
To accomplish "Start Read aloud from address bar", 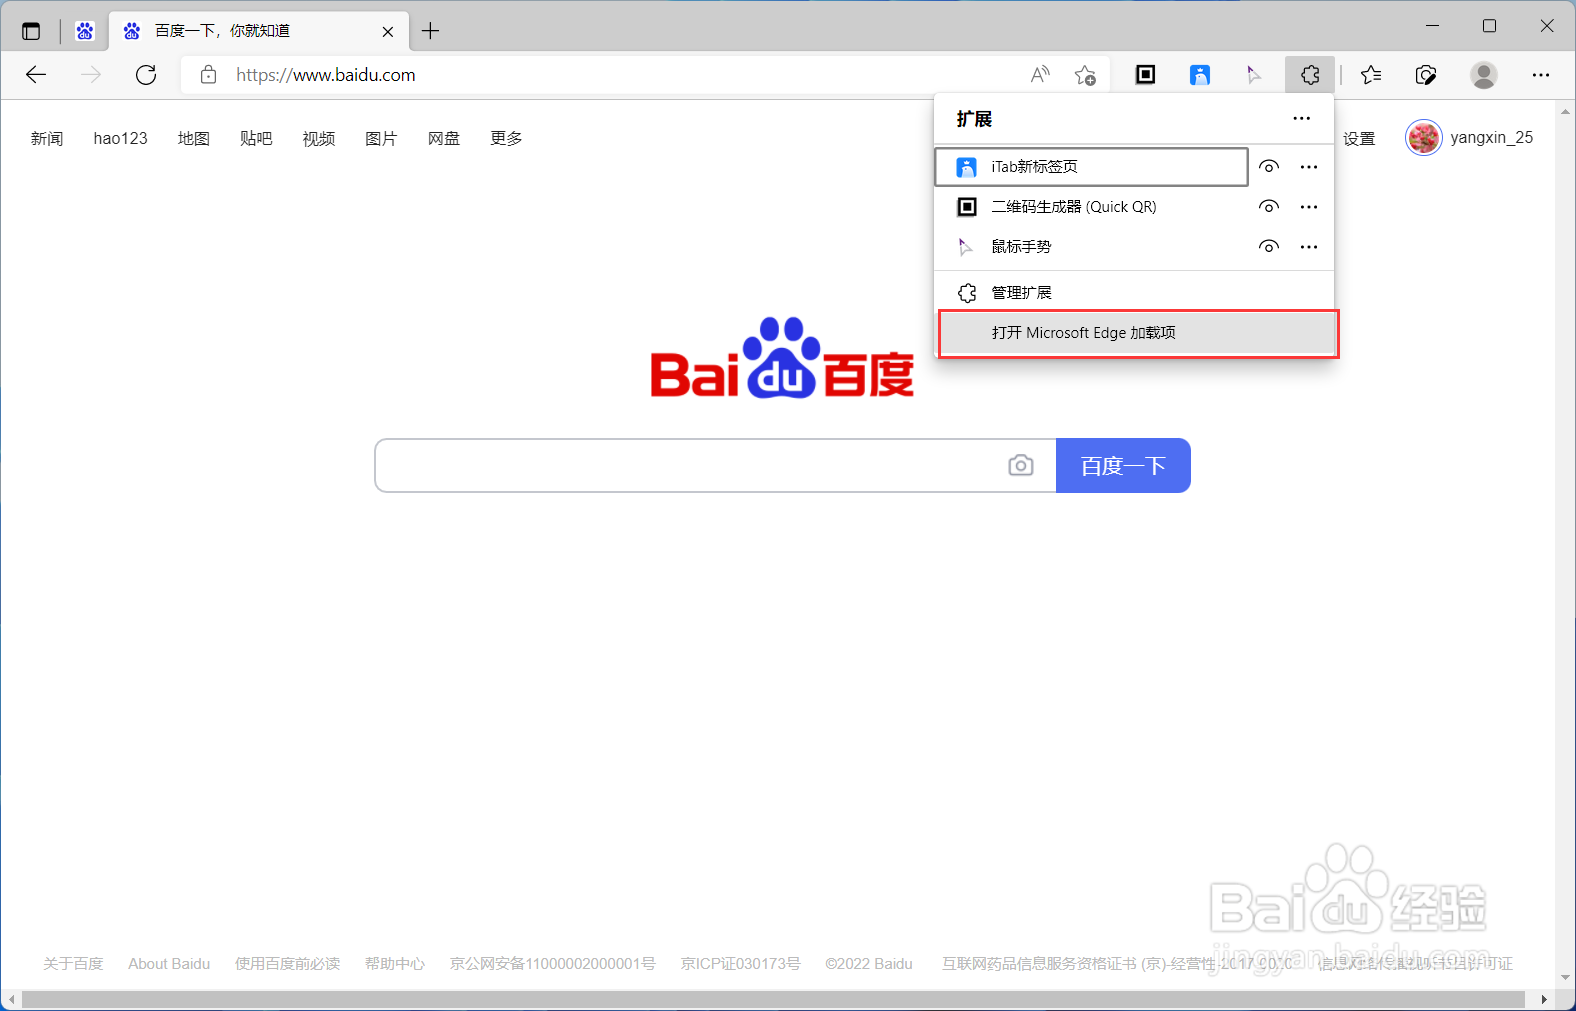I will click(x=1040, y=75).
